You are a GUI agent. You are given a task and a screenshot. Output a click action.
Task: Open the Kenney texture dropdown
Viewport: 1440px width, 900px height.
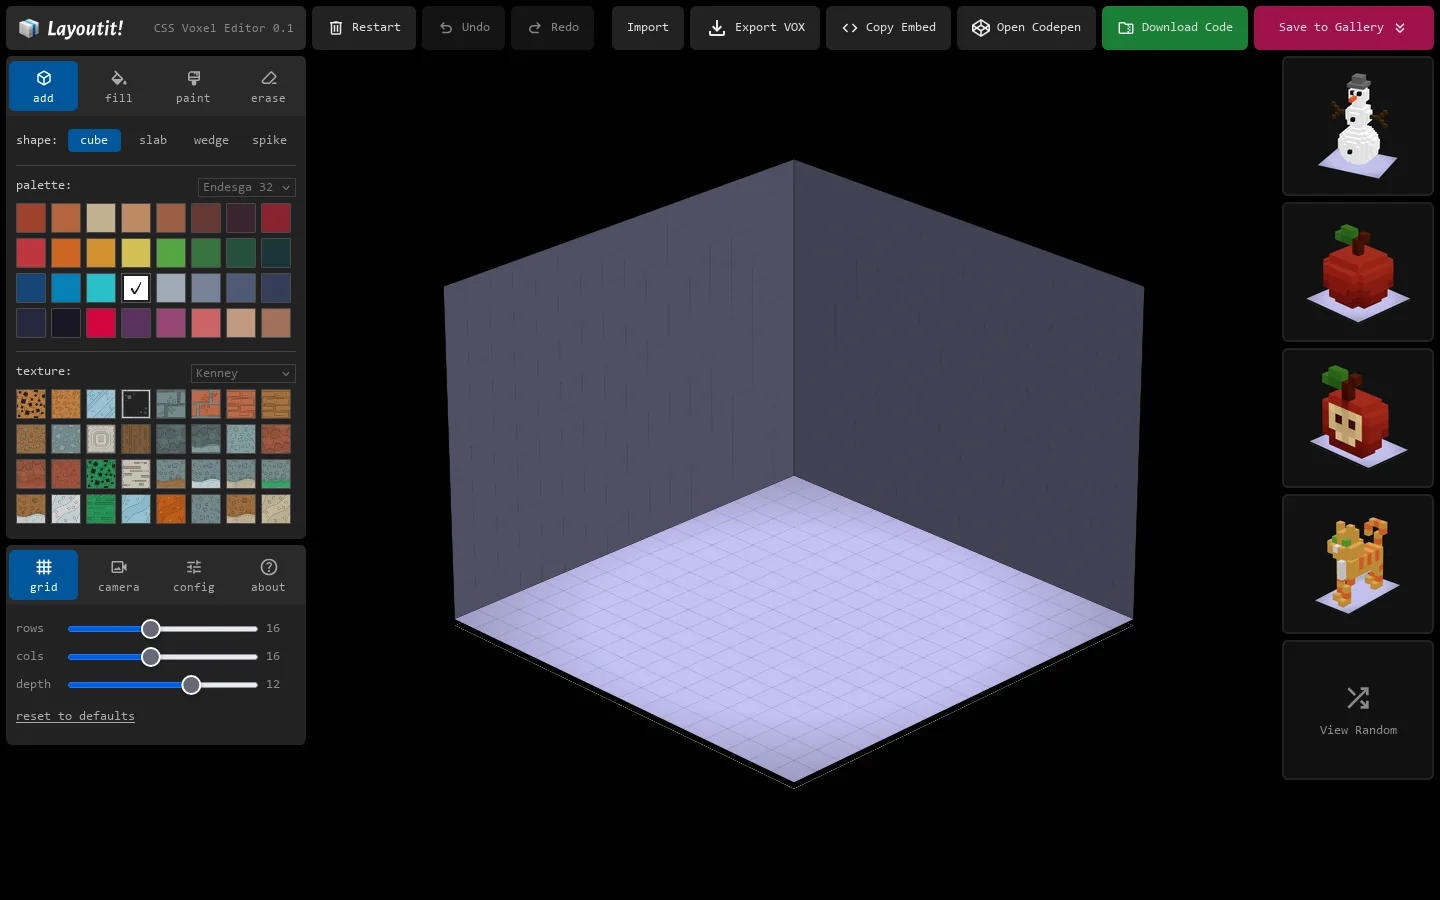click(243, 373)
